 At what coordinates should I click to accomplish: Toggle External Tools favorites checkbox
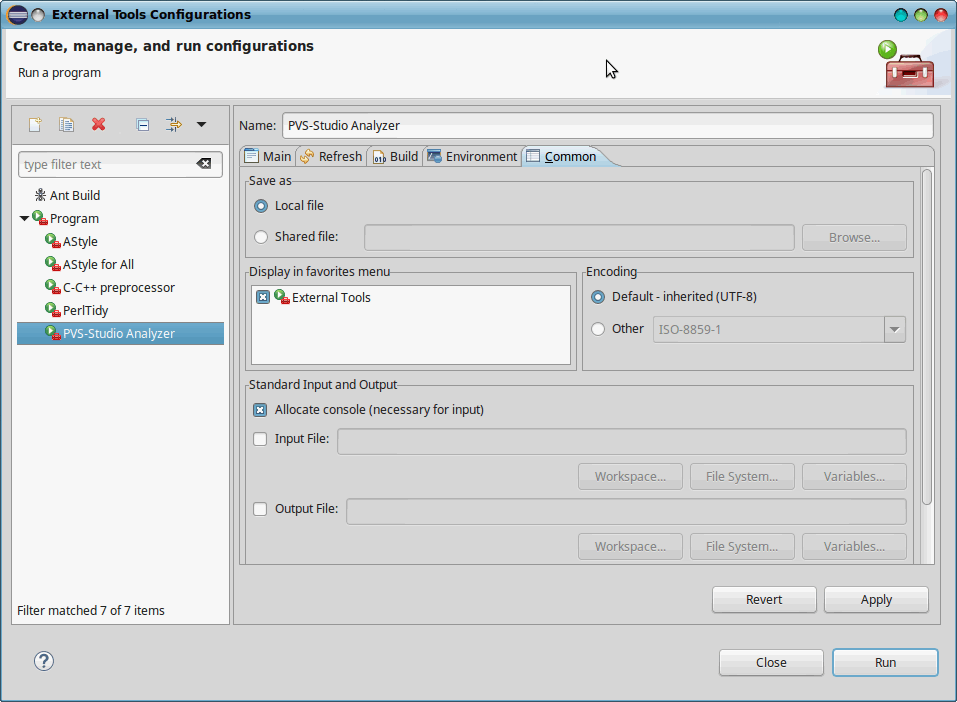click(x=263, y=297)
